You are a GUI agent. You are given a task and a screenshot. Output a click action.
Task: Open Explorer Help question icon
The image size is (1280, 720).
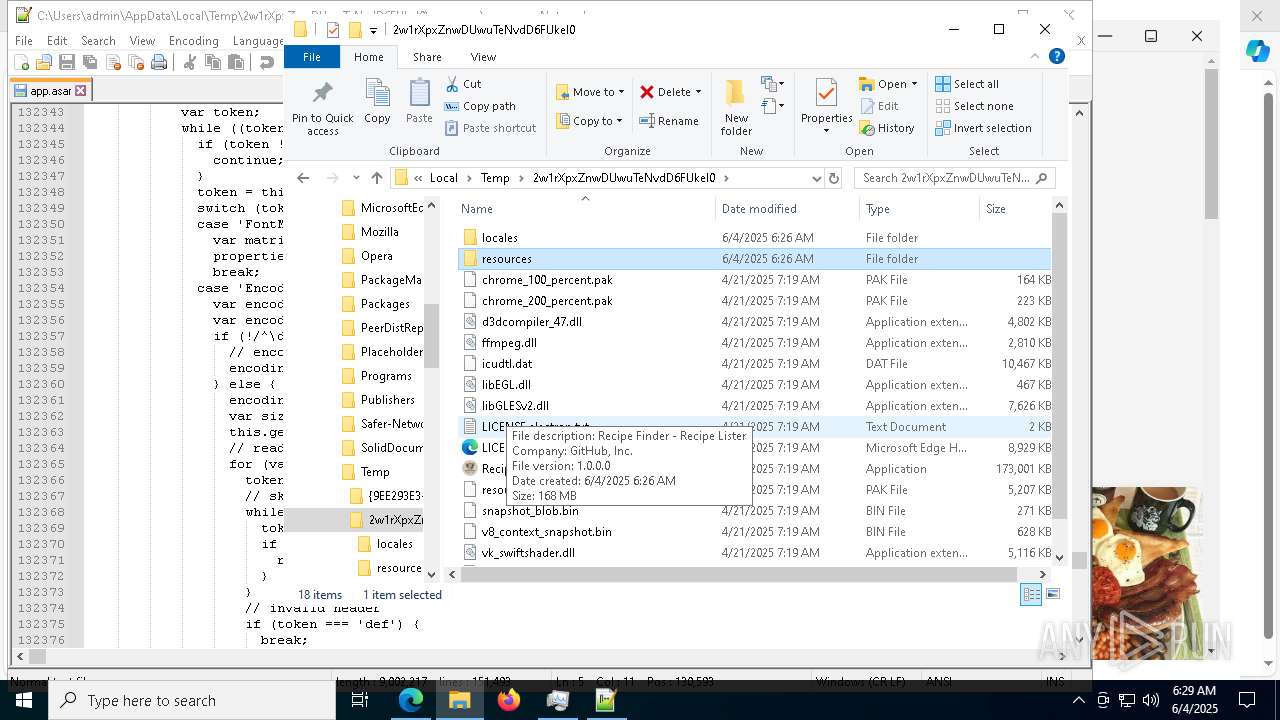1056,57
